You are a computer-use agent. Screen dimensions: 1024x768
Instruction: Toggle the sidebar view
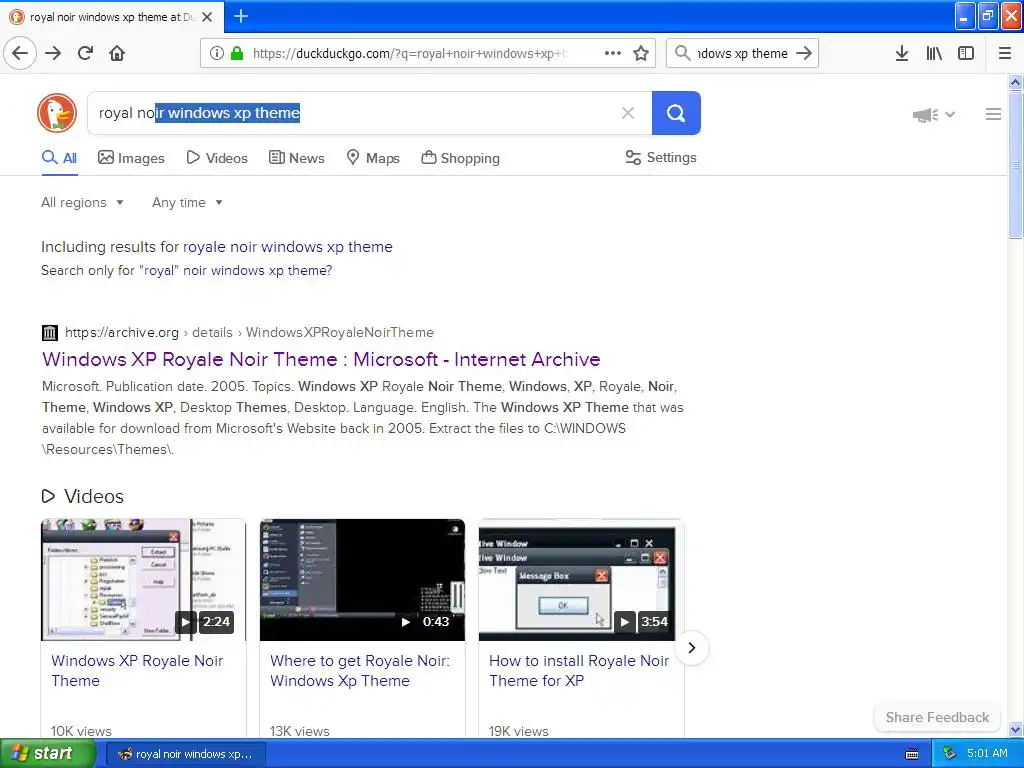click(966, 54)
